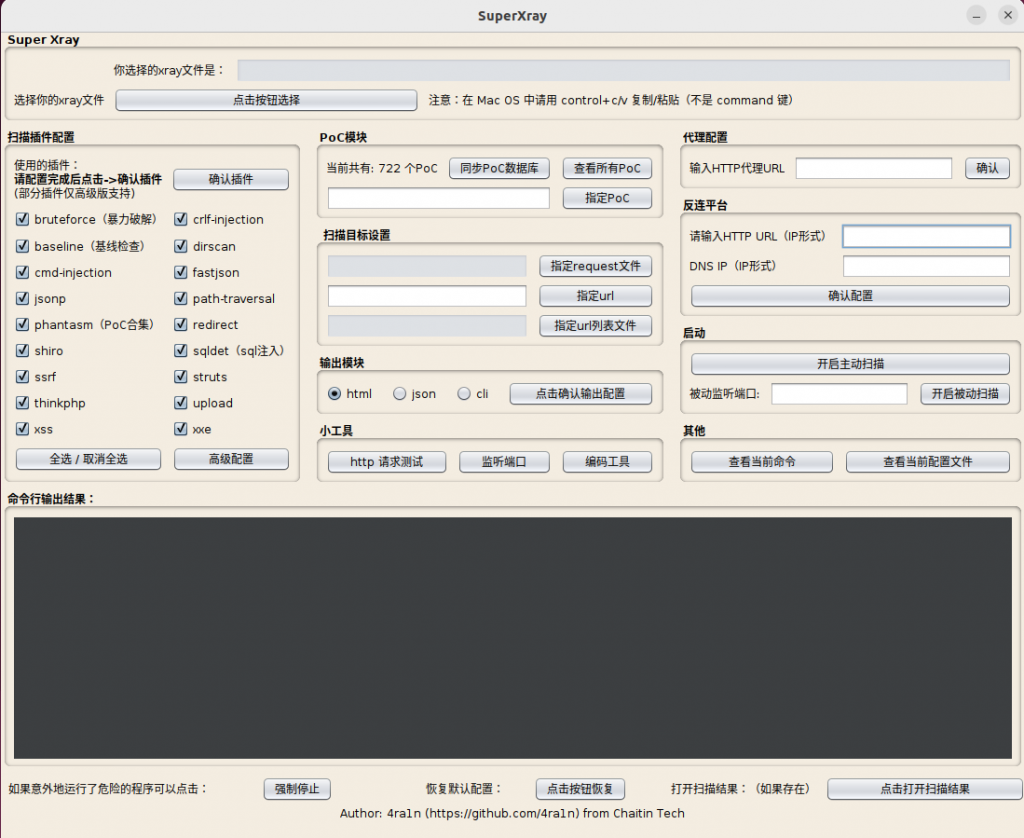Disable the sqldet（sql注入）plugin

[x=180, y=351]
